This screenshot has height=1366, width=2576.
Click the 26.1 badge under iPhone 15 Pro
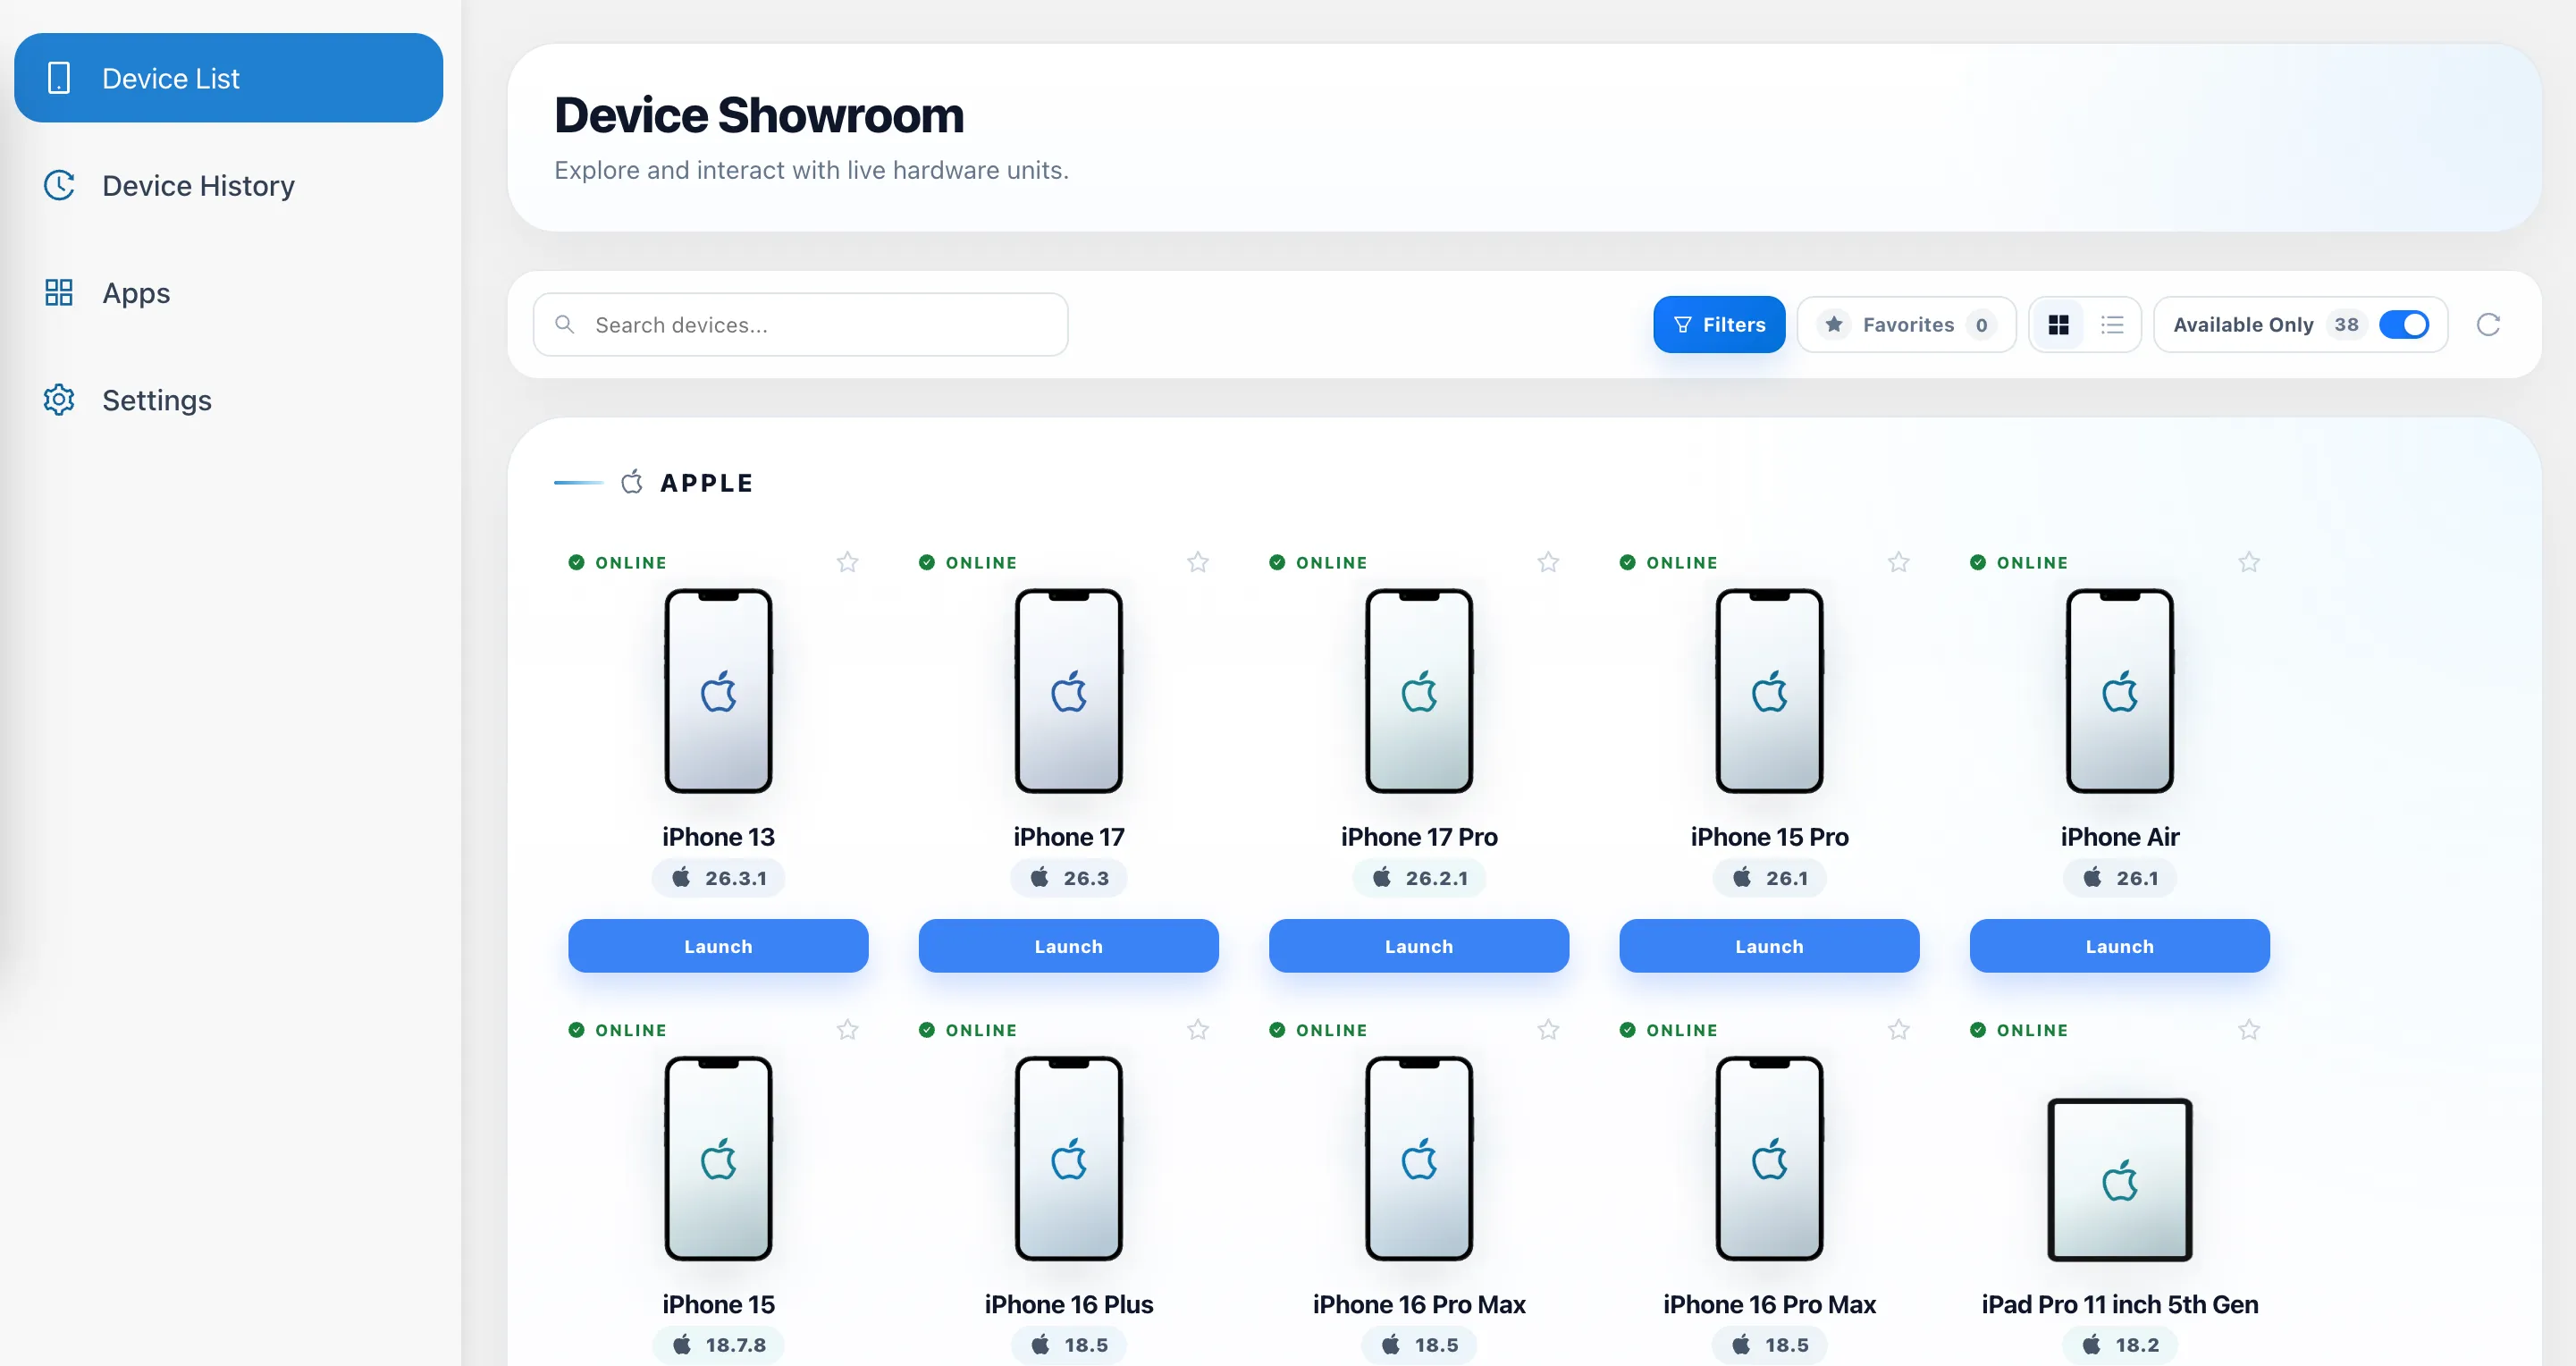pos(1769,878)
